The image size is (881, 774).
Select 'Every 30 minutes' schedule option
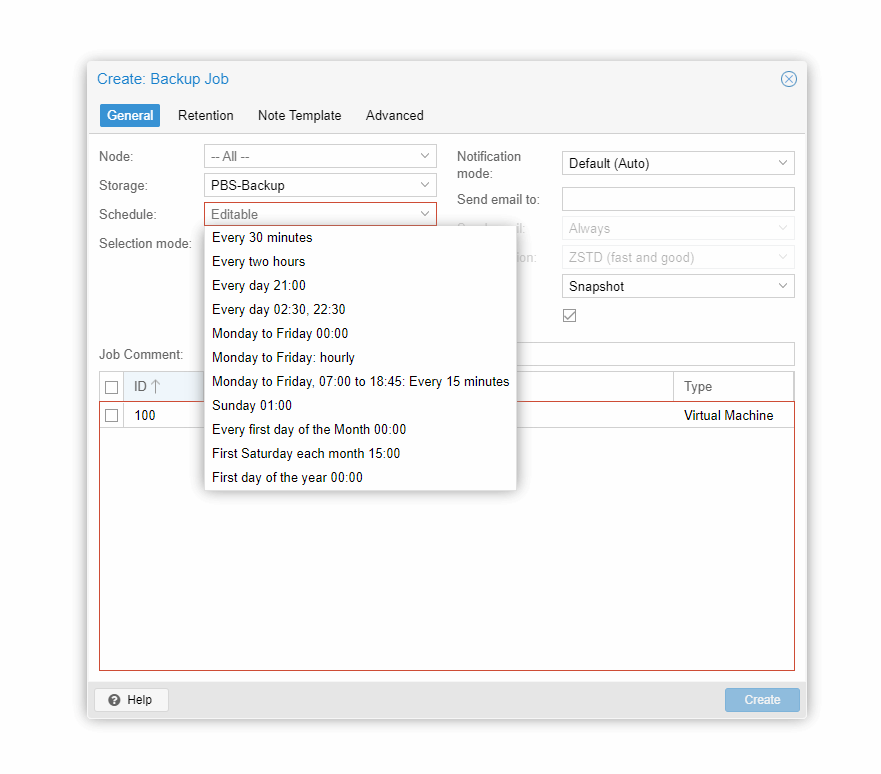(262, 238)
